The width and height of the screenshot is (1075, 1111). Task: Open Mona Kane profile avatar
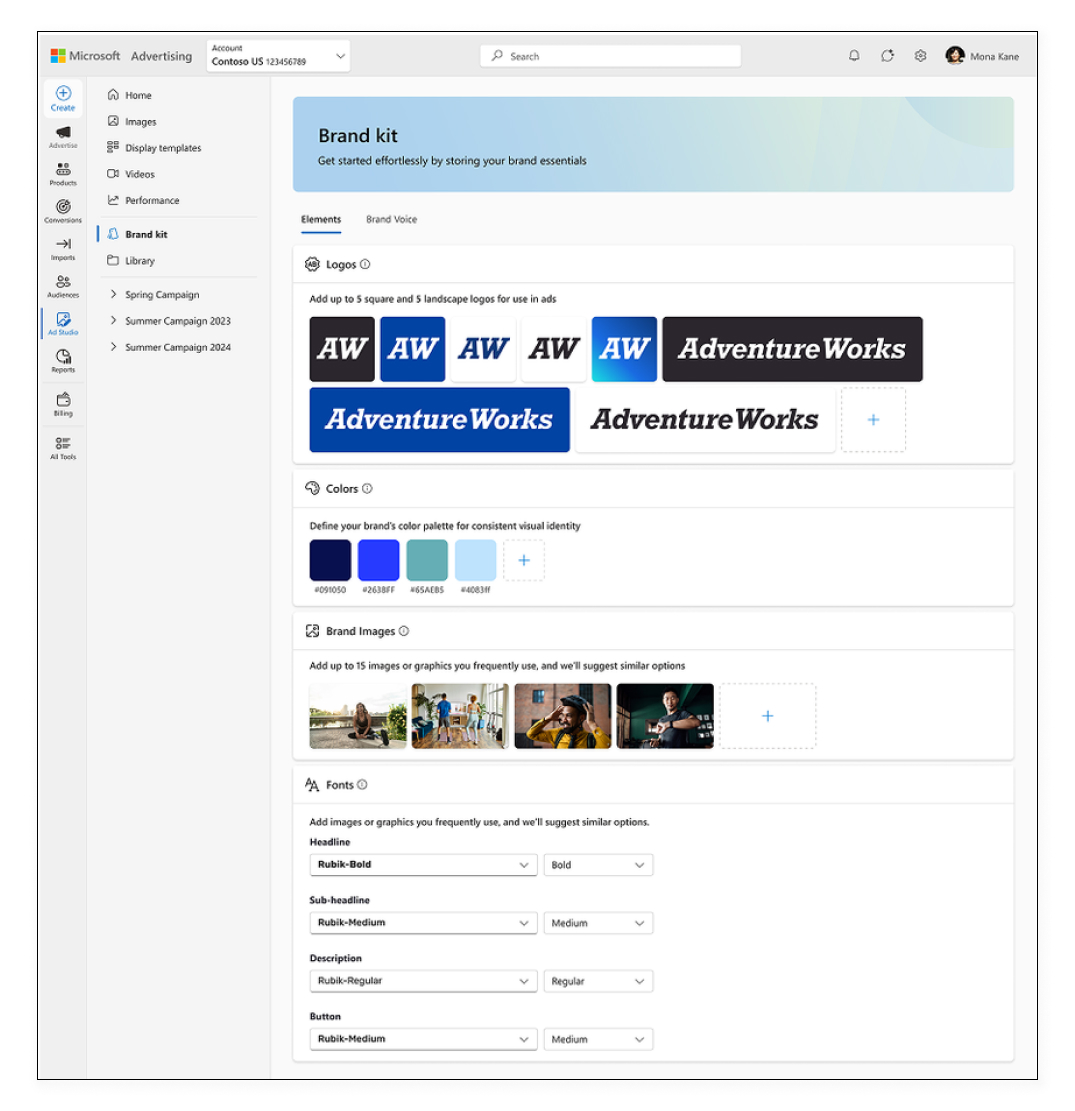coord(955,55)
